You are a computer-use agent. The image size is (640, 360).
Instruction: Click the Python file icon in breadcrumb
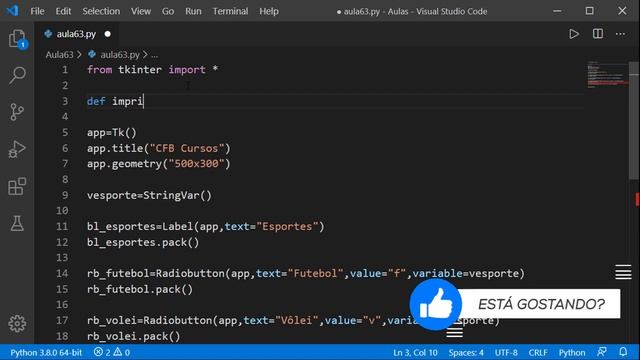point(92,54)
